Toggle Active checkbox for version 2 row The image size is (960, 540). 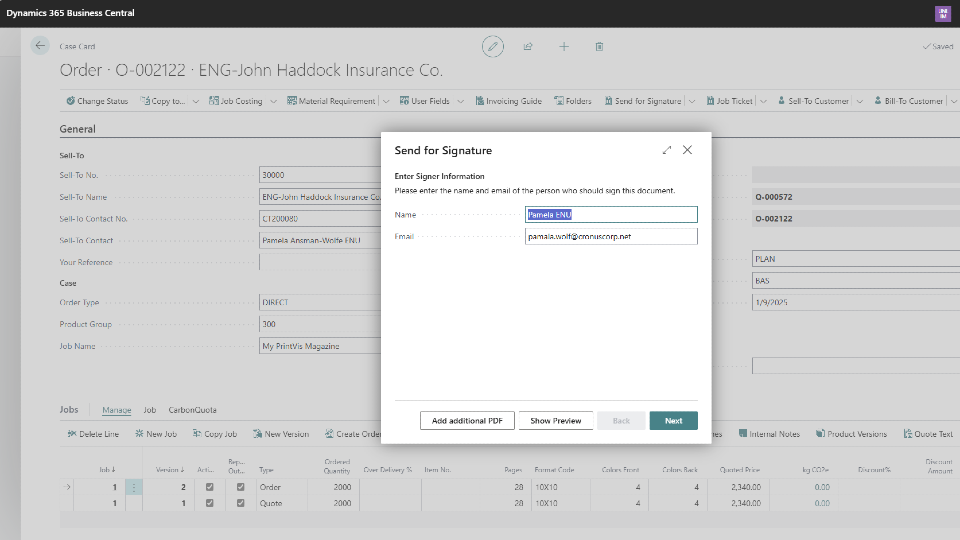209,487
